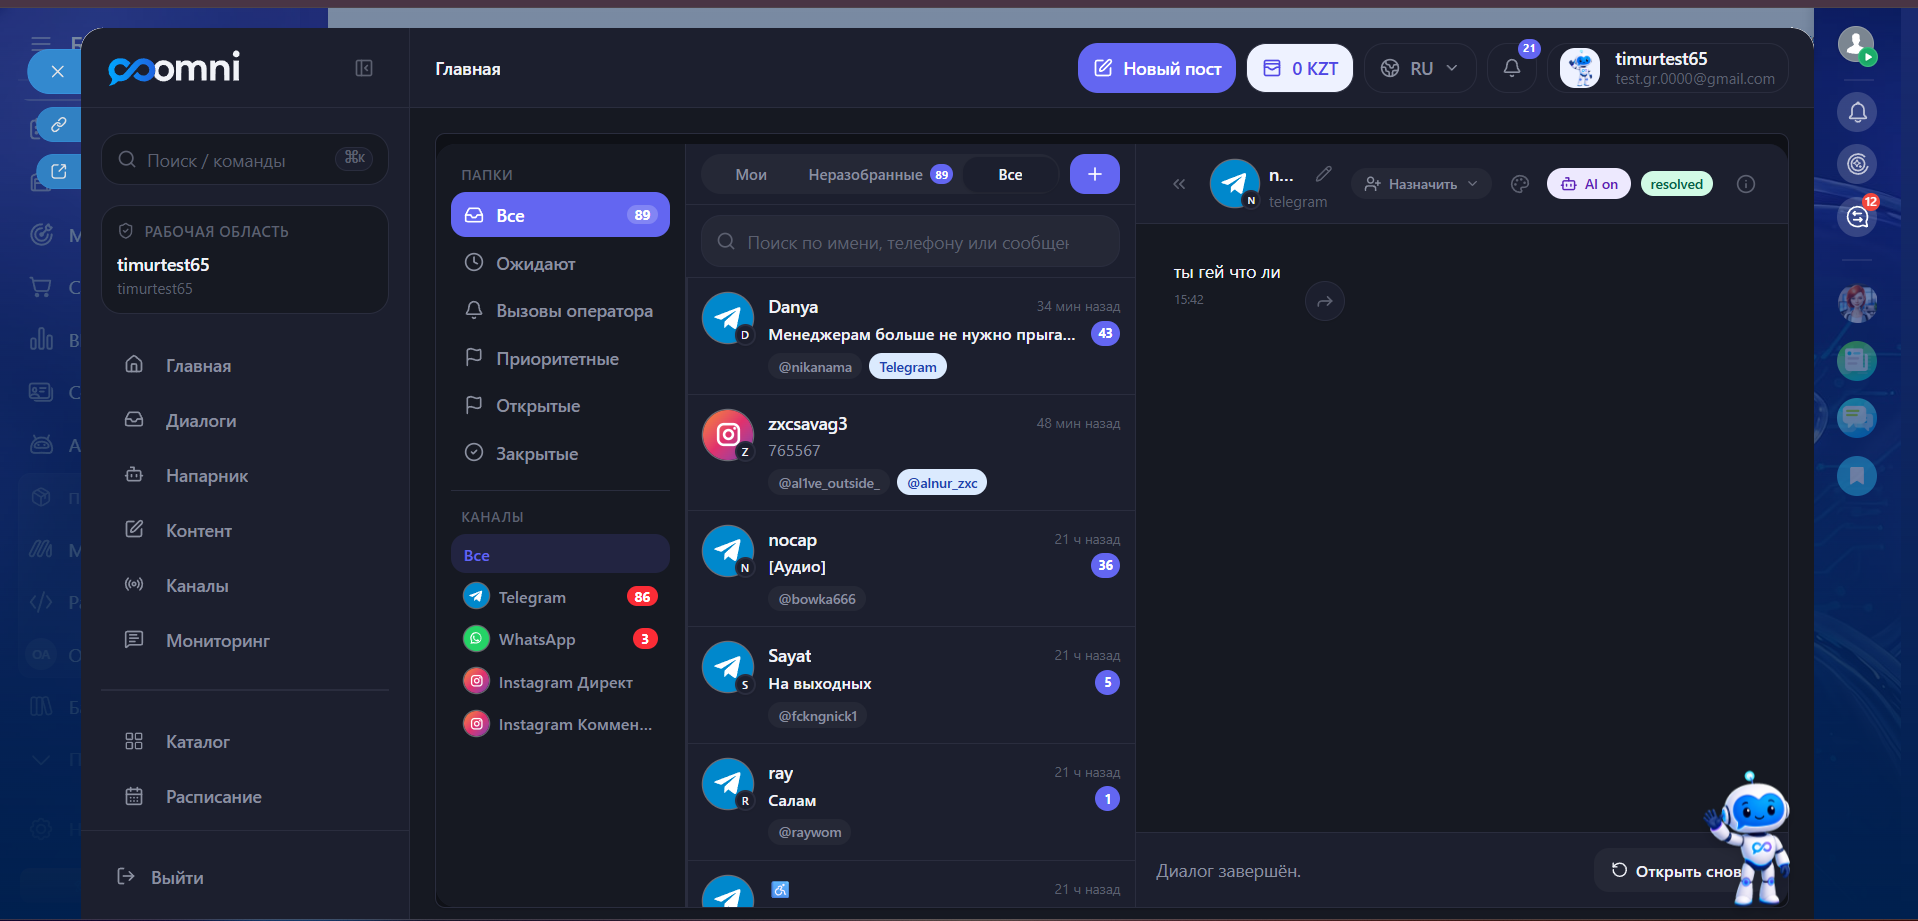
Task: Open the palette color icon
Action: pyautogui.click(x=1520, y=184)
